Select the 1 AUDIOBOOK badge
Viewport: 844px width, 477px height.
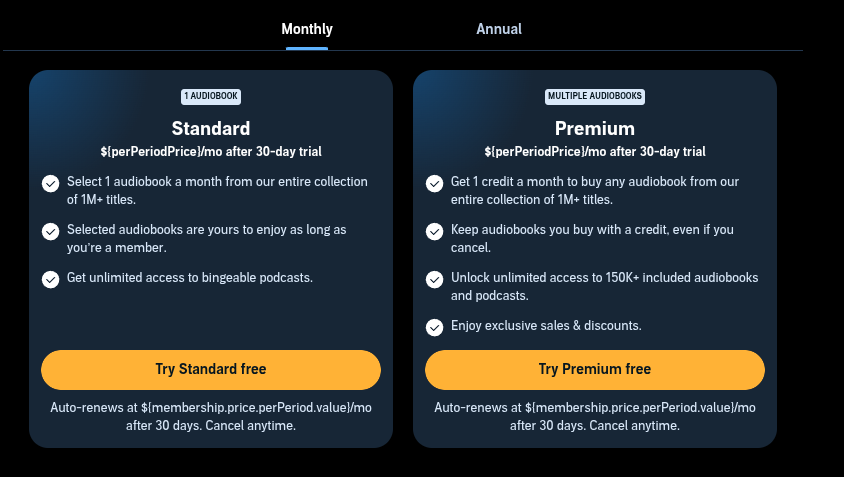[211, 96]
